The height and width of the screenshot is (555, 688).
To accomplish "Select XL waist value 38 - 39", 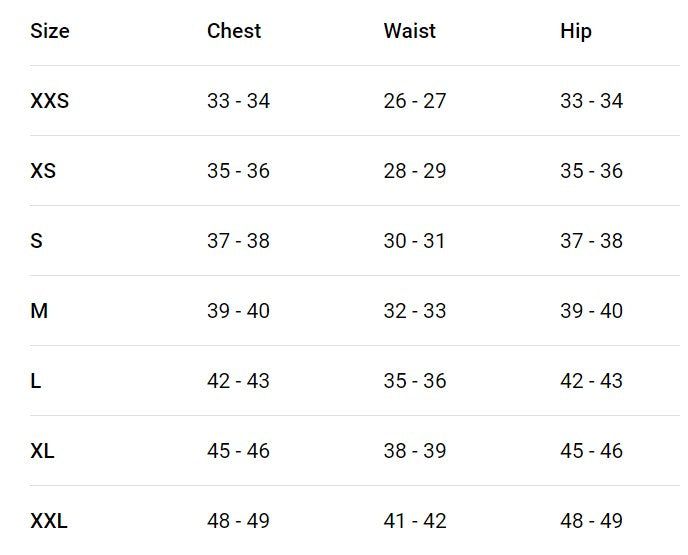I will point(415,451).
